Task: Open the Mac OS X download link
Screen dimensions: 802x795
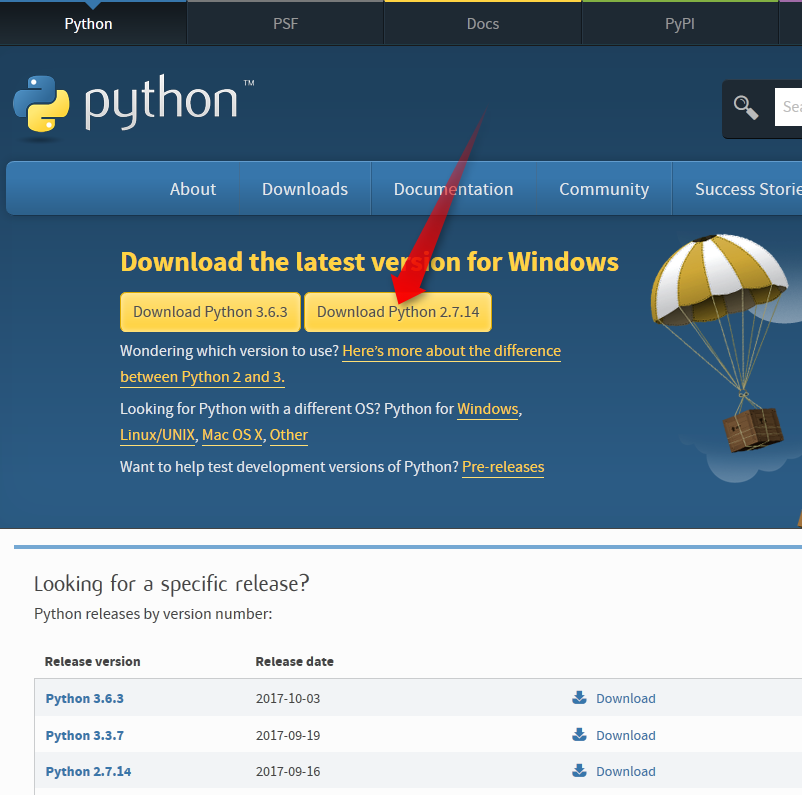Action: coord(232,435)
